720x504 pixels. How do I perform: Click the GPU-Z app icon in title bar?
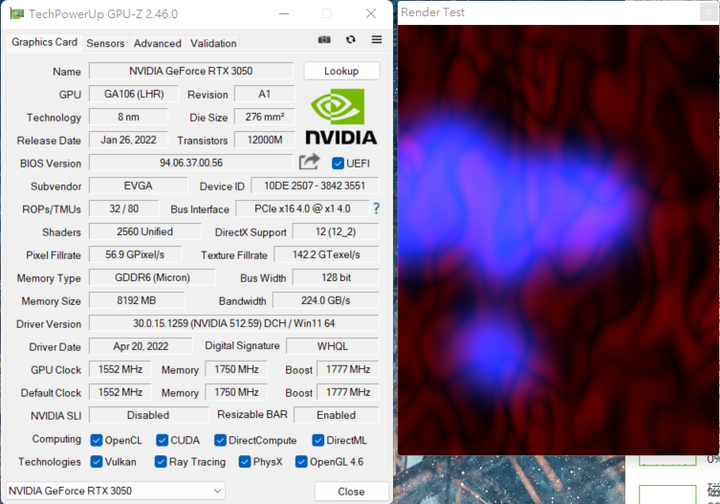16,14
